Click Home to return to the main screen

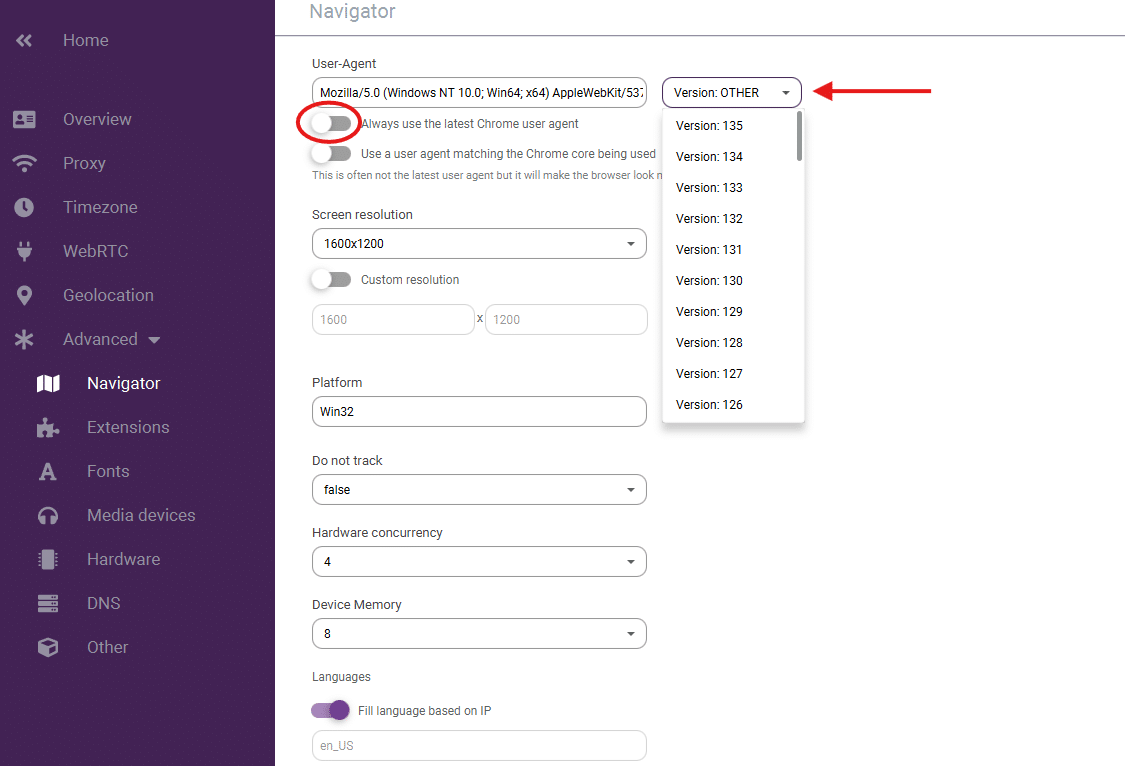[x=85, y=40]
